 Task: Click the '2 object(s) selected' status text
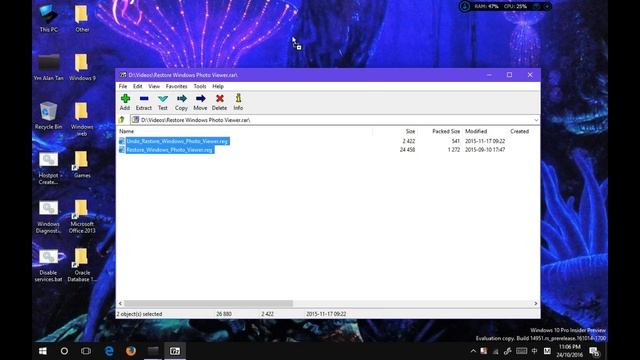pyautogui.click(x=140, y=314)
